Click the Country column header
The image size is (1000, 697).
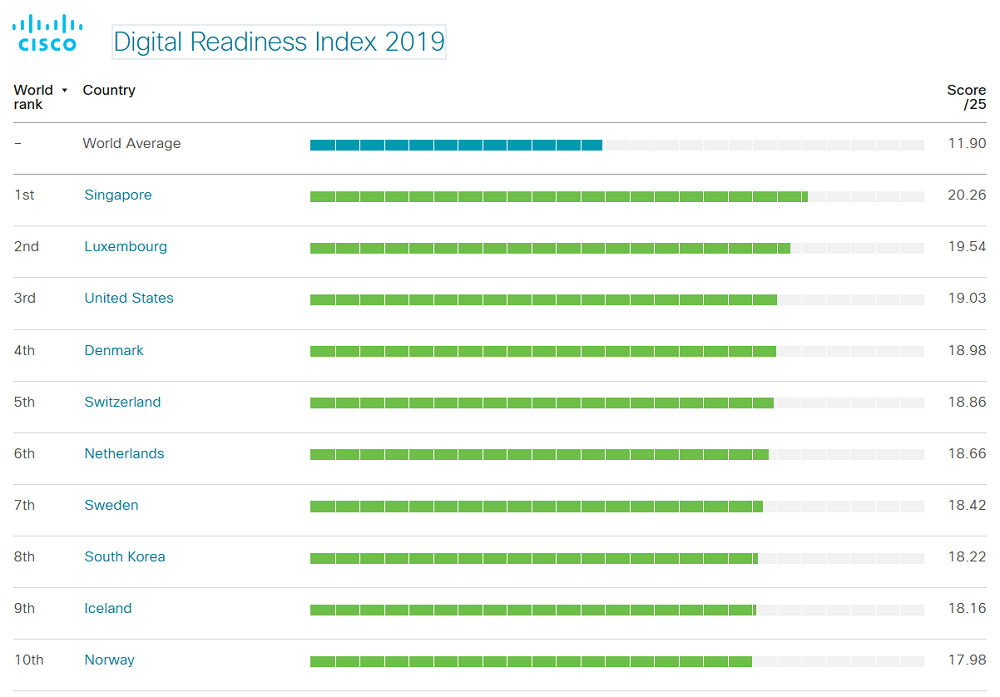[109, 90]
